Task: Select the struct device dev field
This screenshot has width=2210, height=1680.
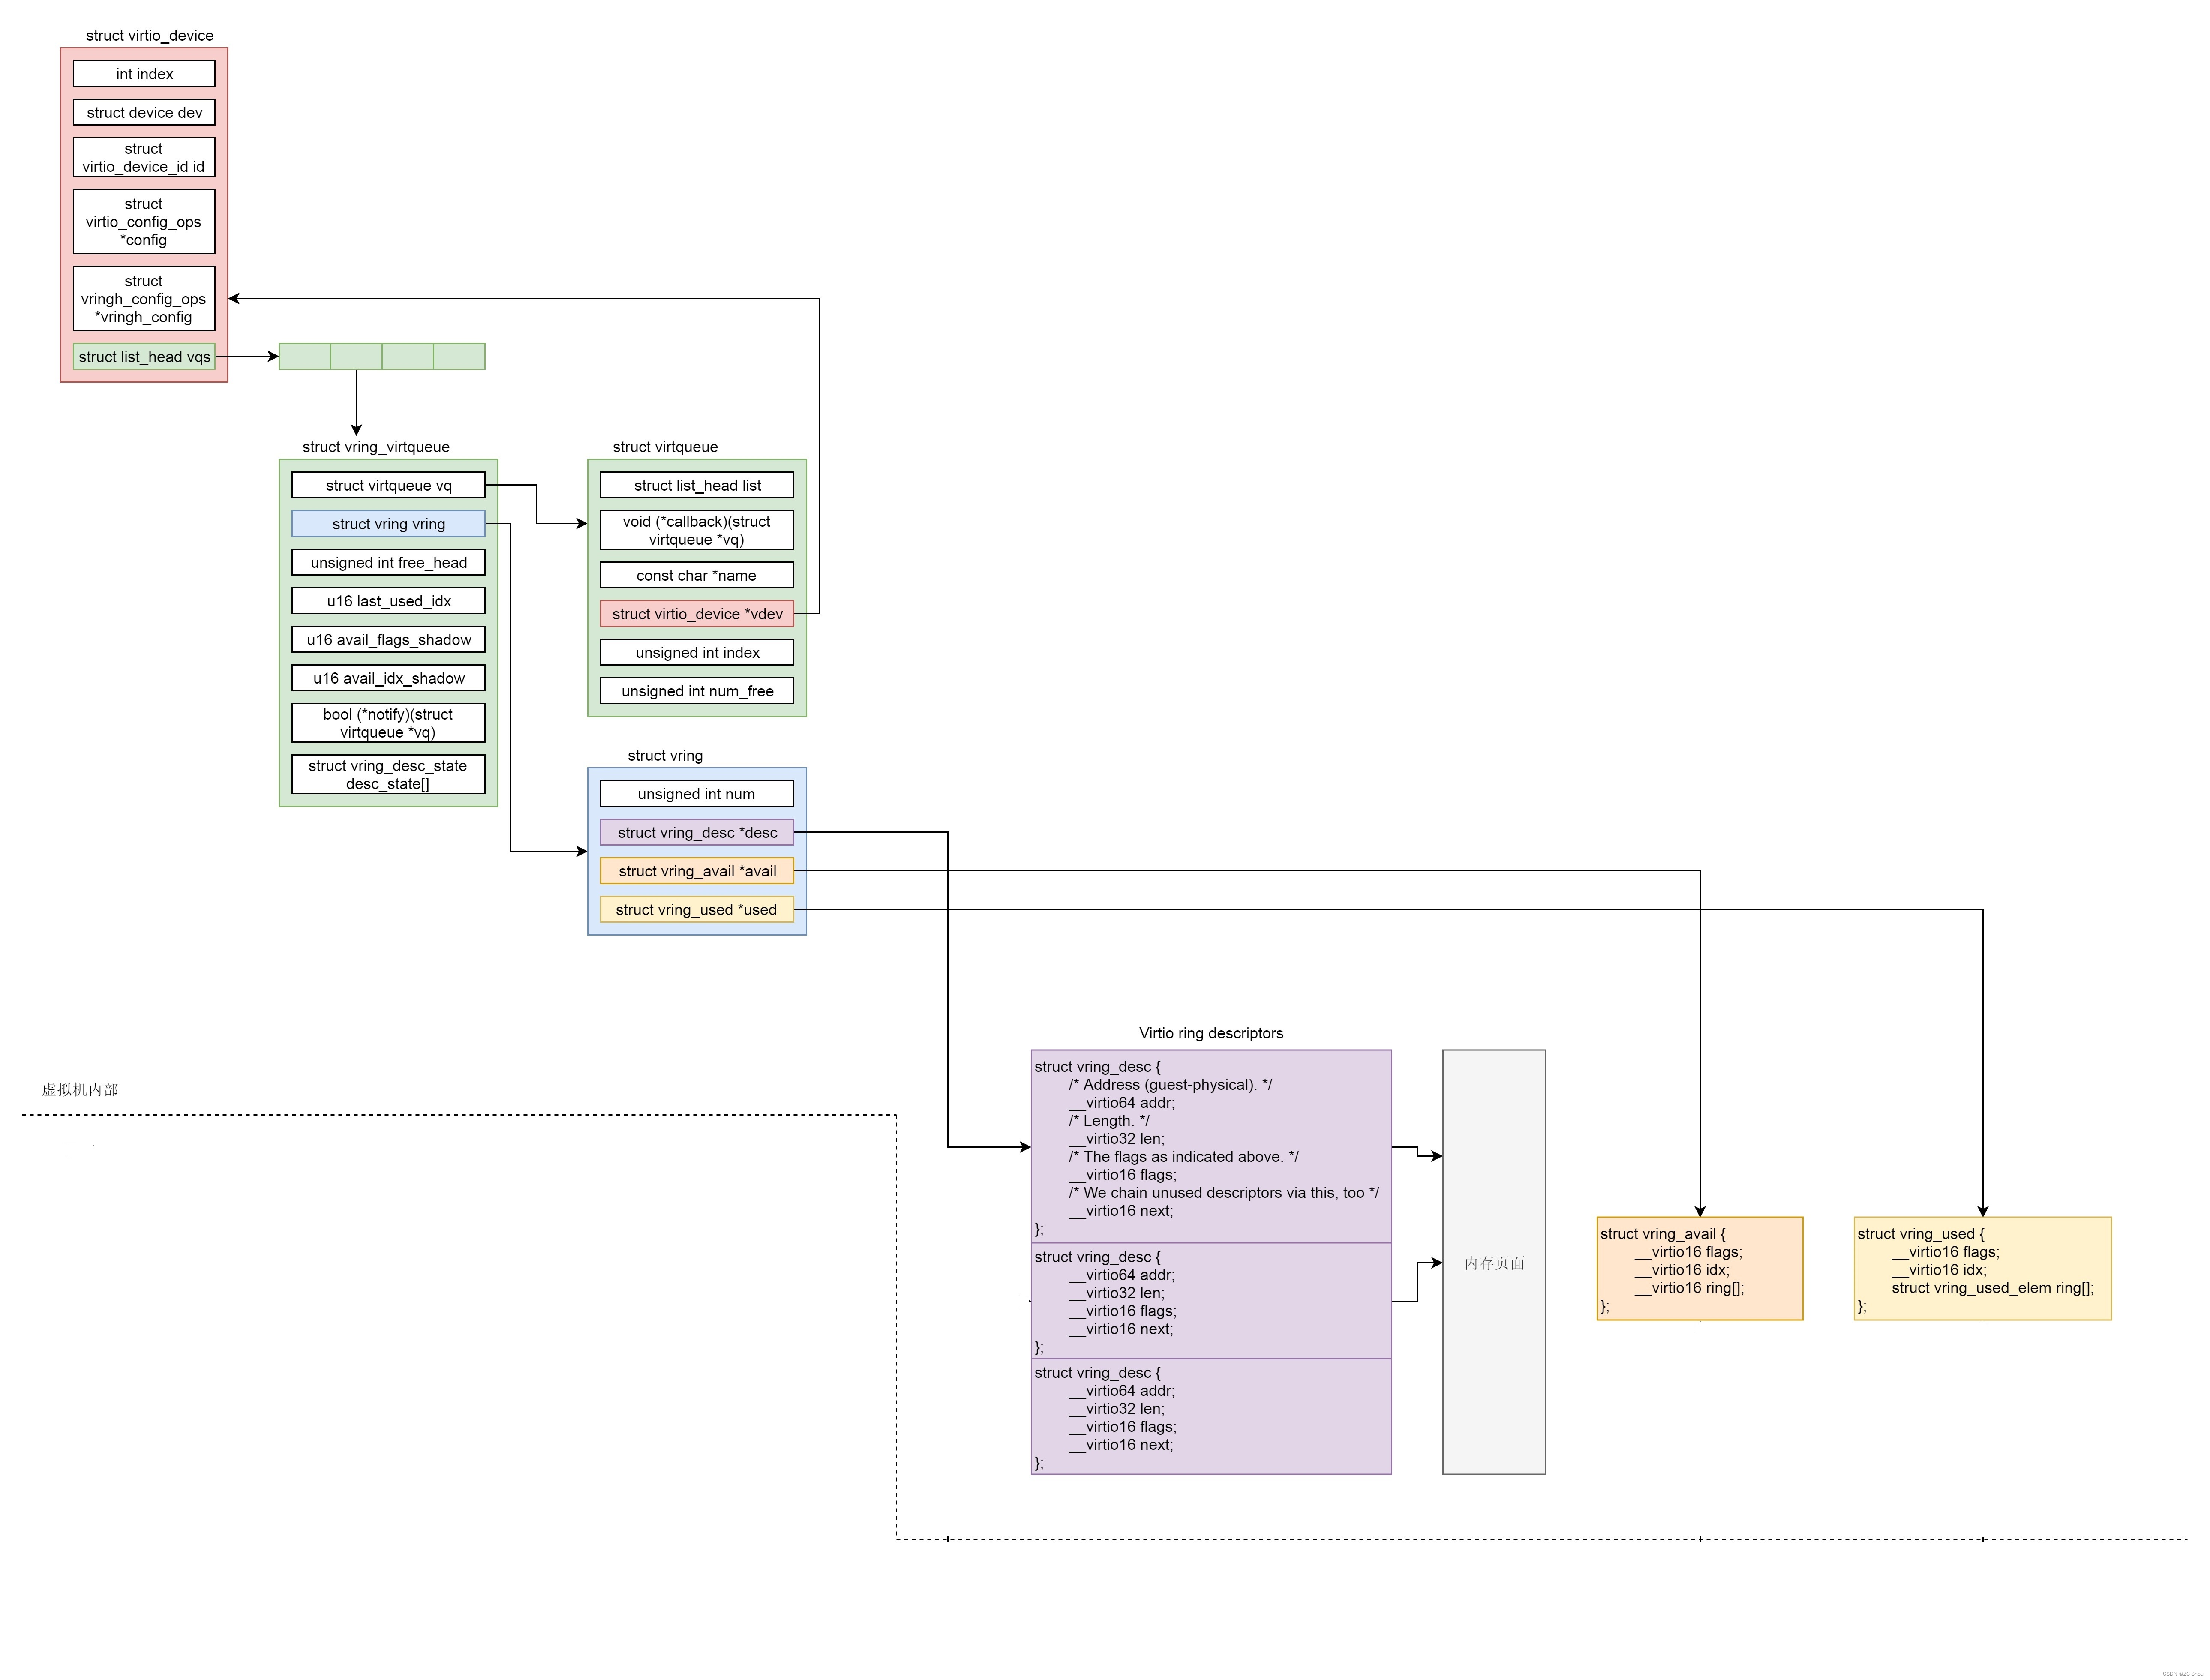Action: click(144, 112)
